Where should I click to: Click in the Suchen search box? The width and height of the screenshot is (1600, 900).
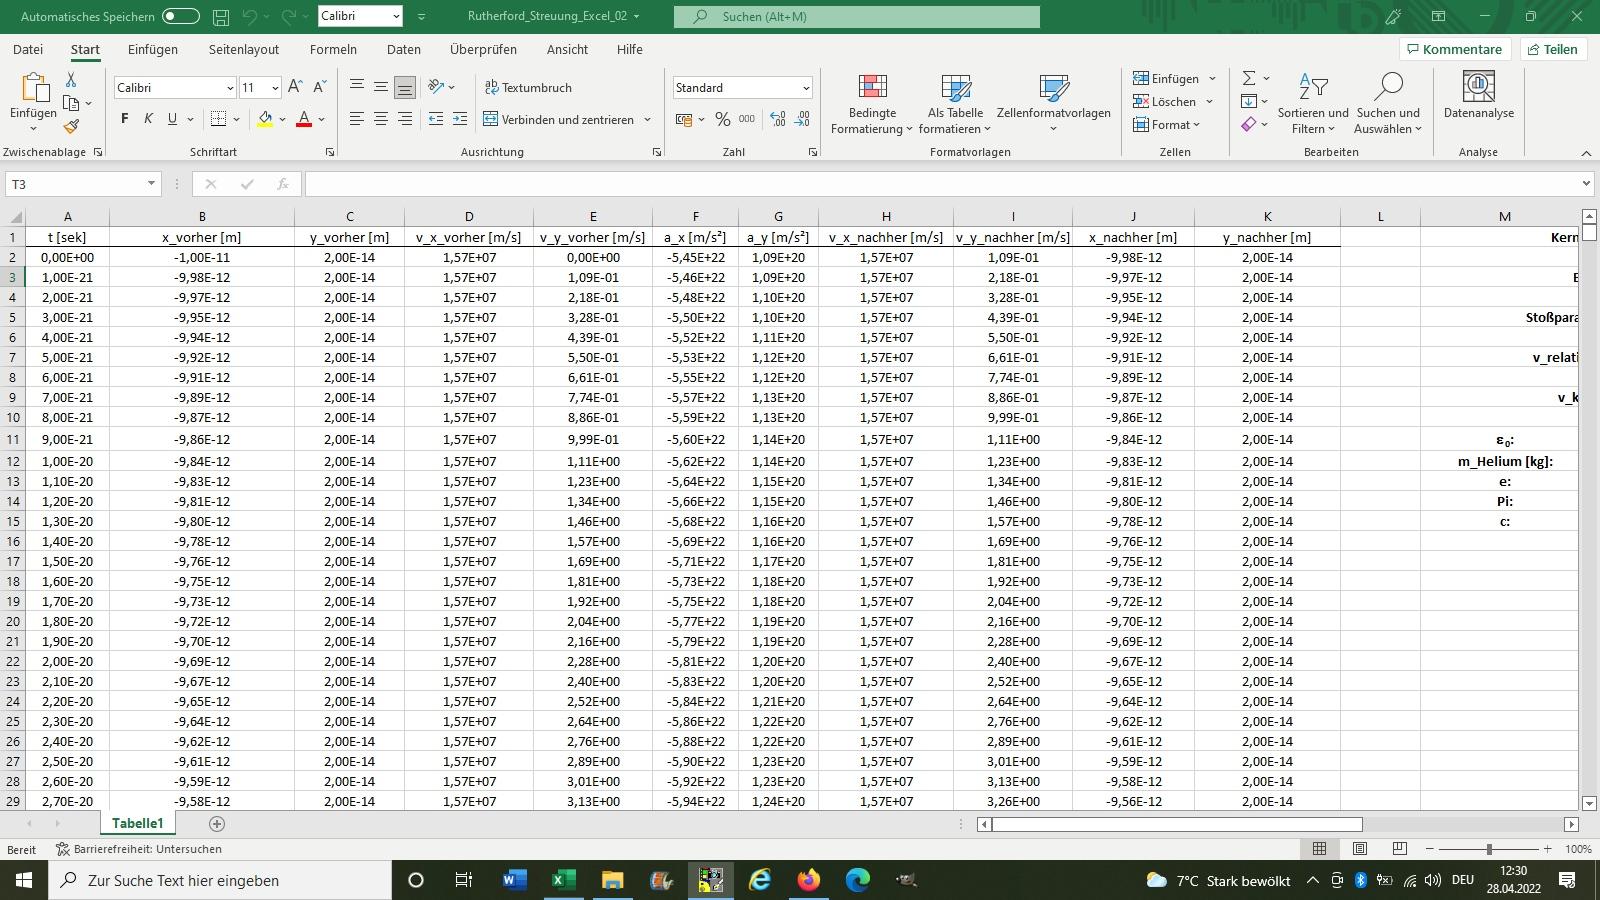pos(857,16)
